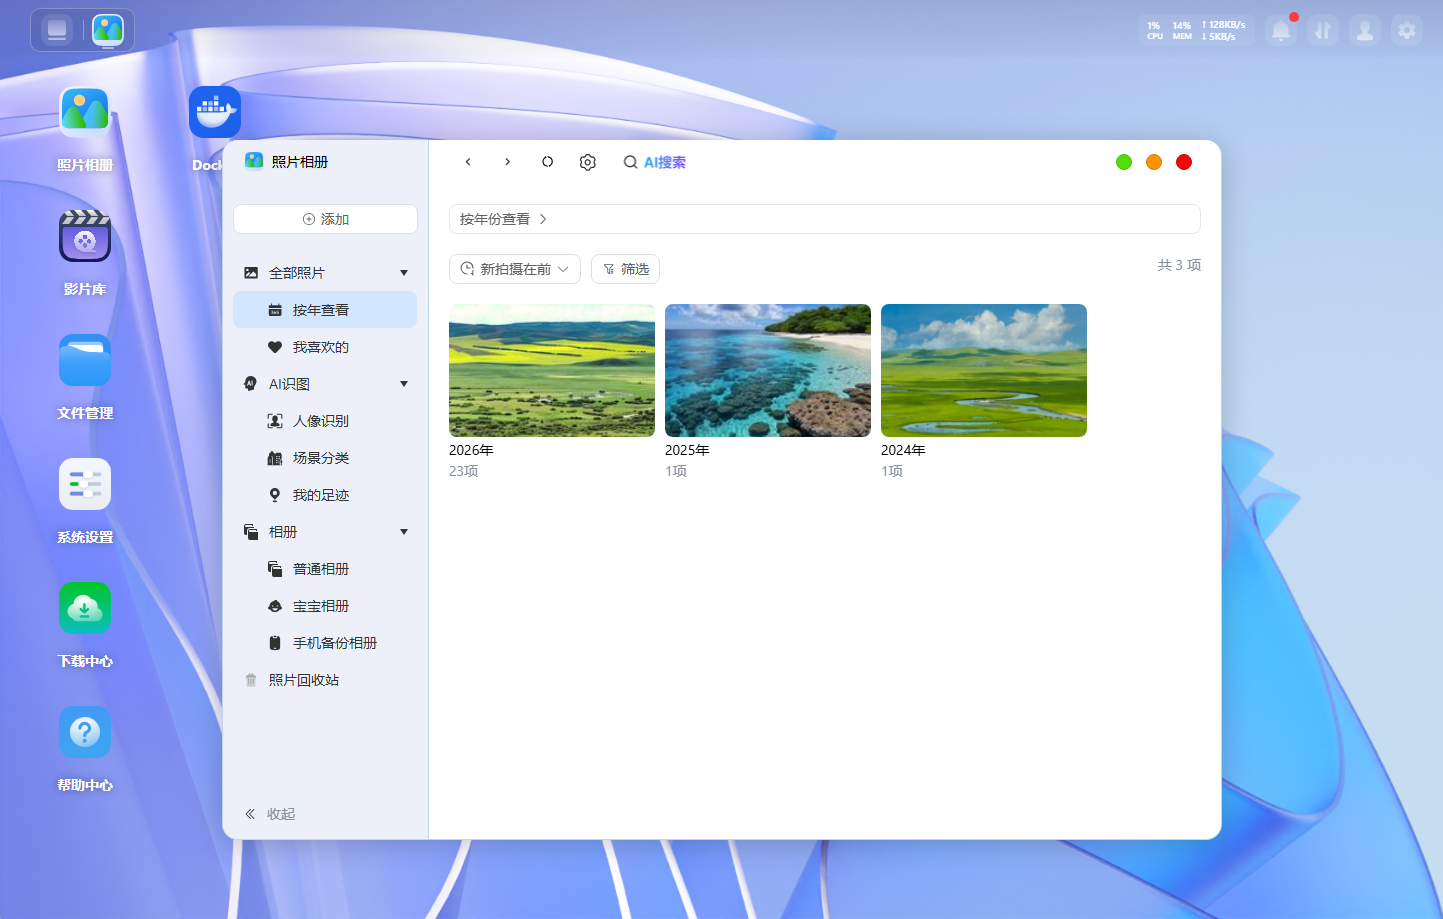Collapse the 全部照片 section arrow
Viewport: 1443px width, 919px height.
(x=404, y=273)
